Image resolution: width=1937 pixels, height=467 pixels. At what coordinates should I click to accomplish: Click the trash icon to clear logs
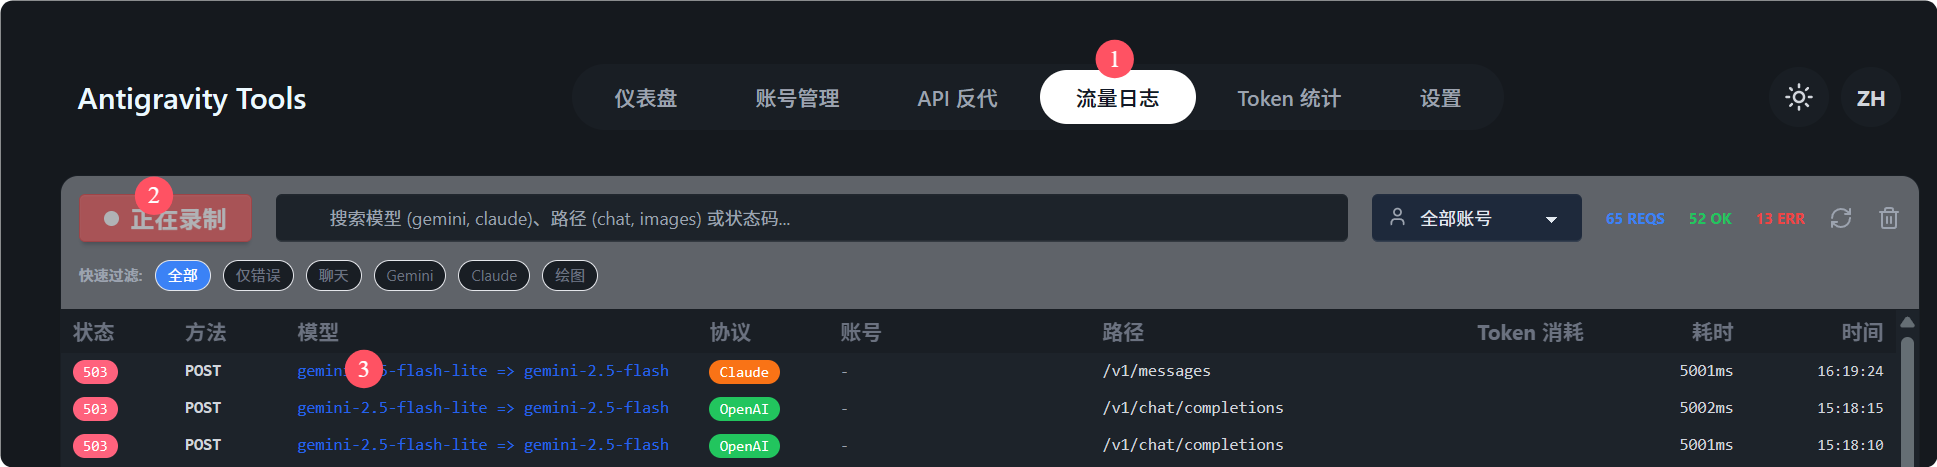click(1888, 218)
